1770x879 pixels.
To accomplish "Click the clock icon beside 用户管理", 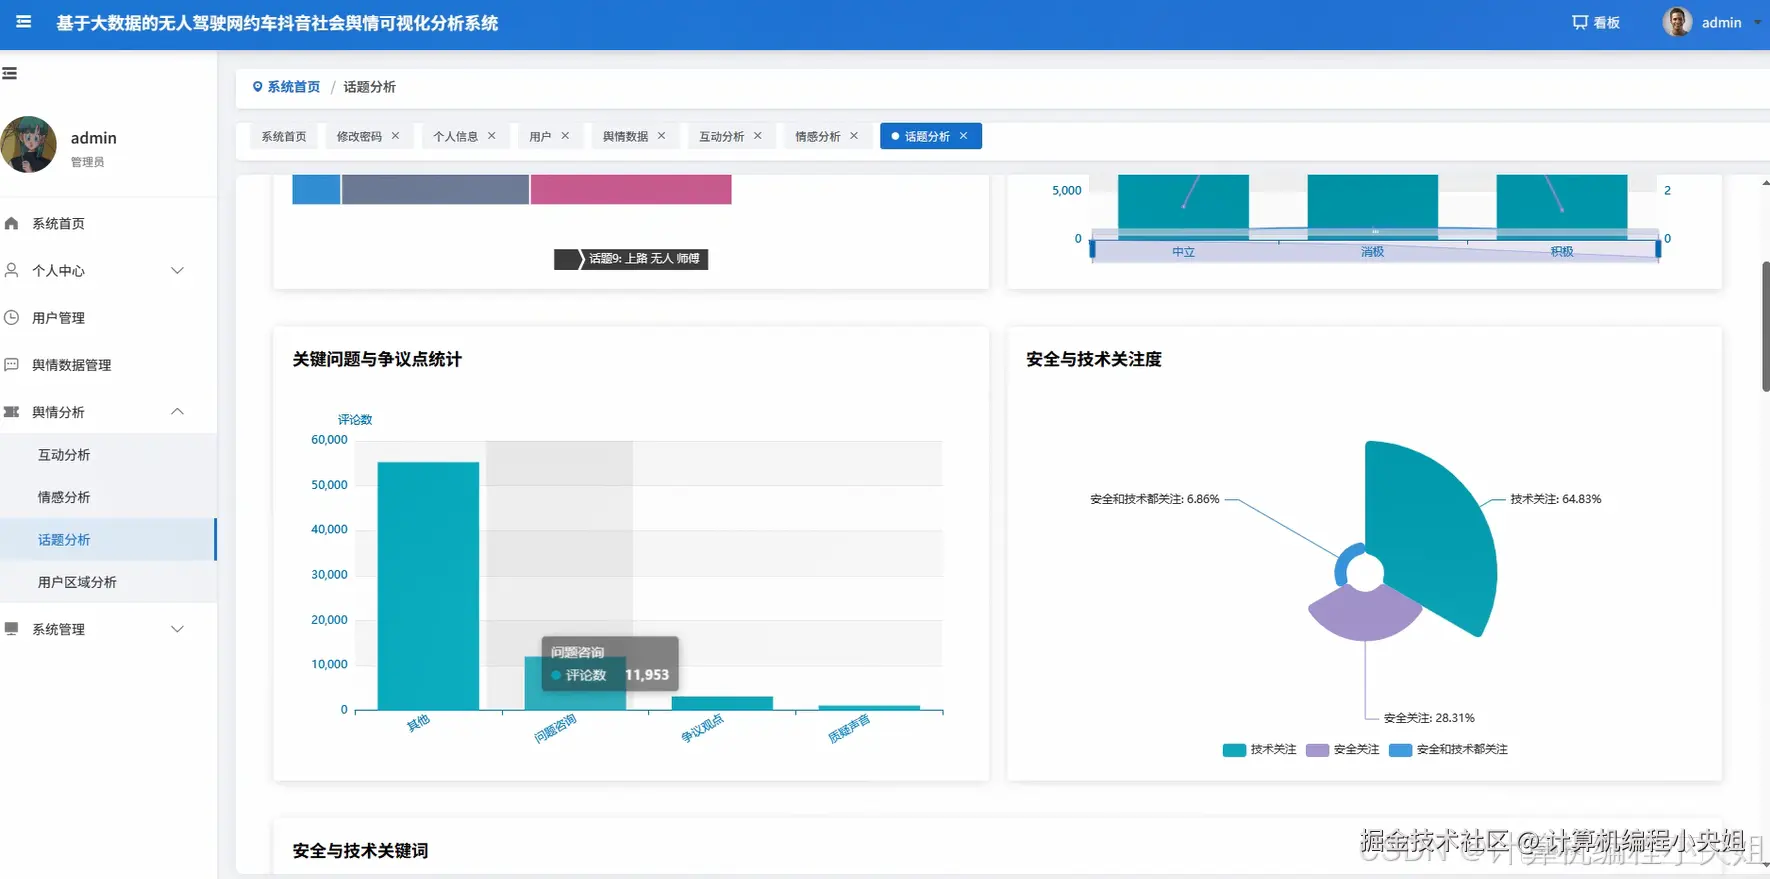I will pyautogui.click(x=12, y=317).
